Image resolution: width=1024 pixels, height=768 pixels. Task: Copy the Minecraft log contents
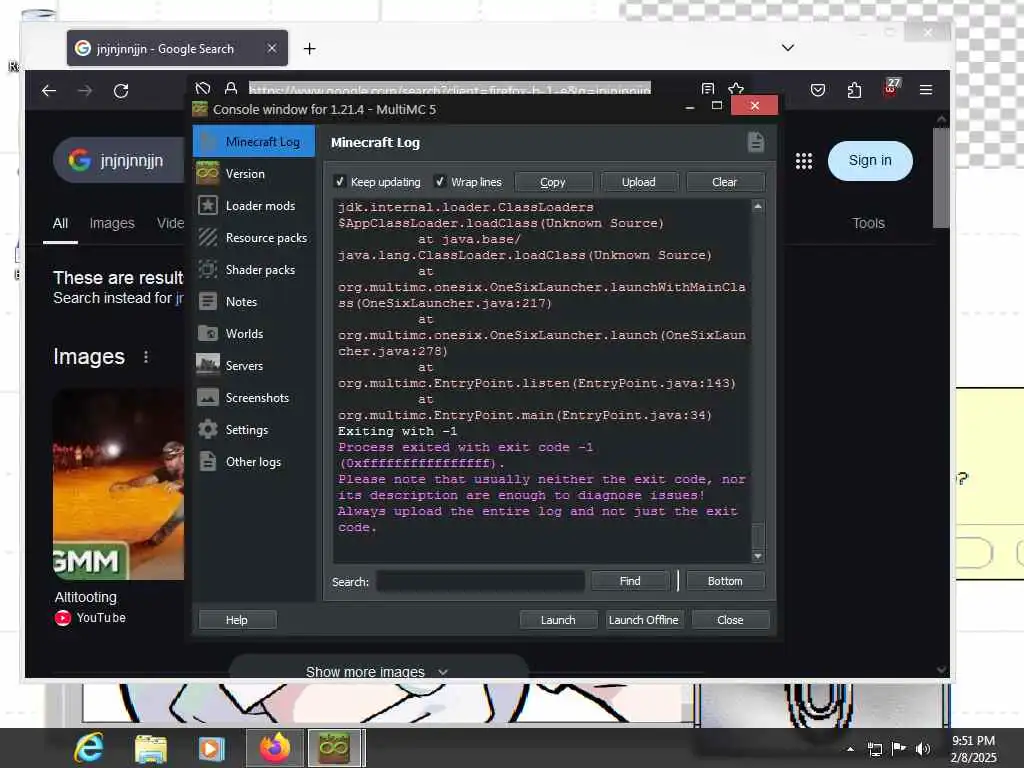pyautogui.click(x=553, y=182)
